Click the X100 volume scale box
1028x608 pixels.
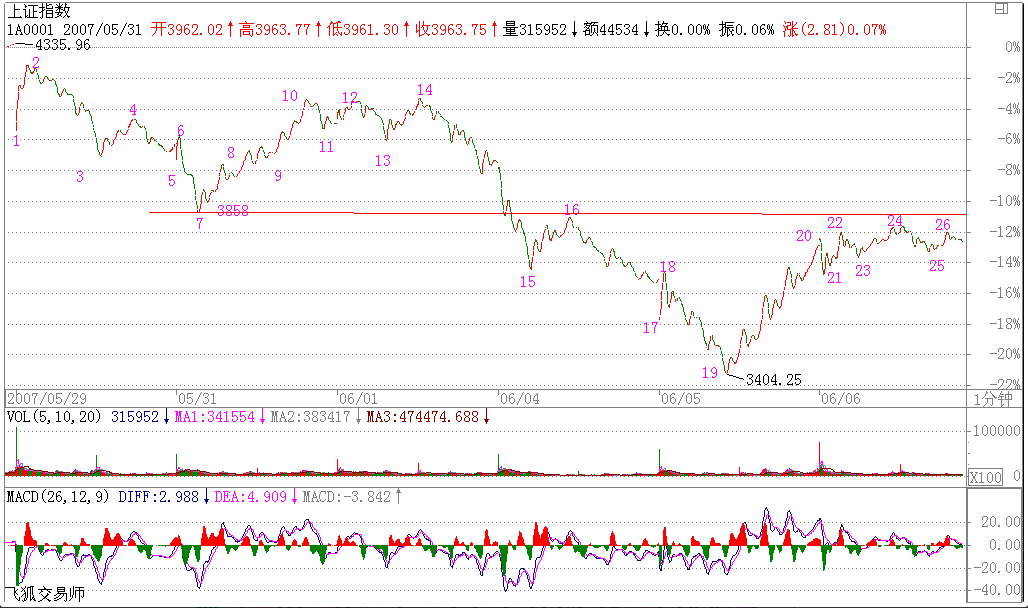[985, 478]
